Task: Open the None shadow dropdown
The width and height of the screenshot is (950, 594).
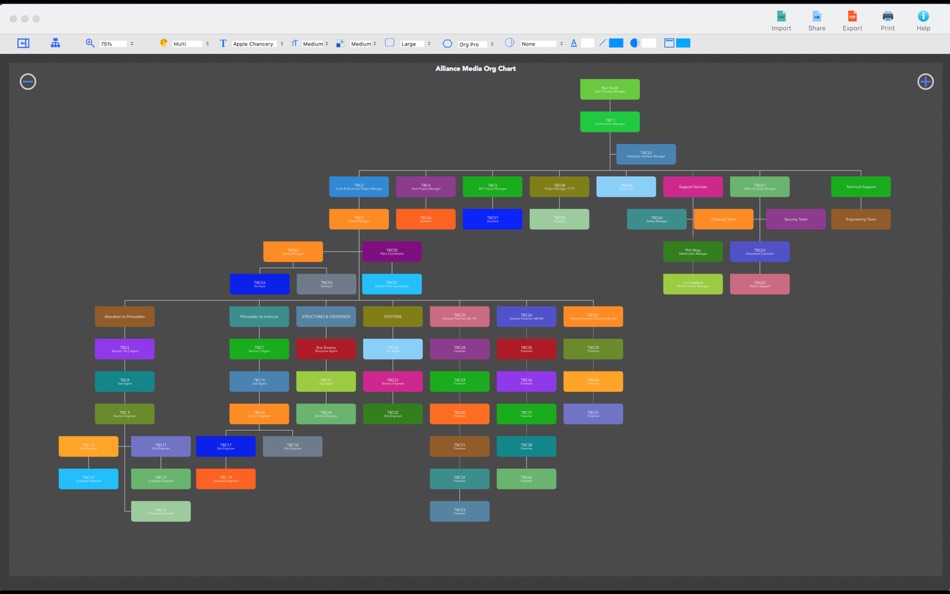Action: tap(542, 44)
